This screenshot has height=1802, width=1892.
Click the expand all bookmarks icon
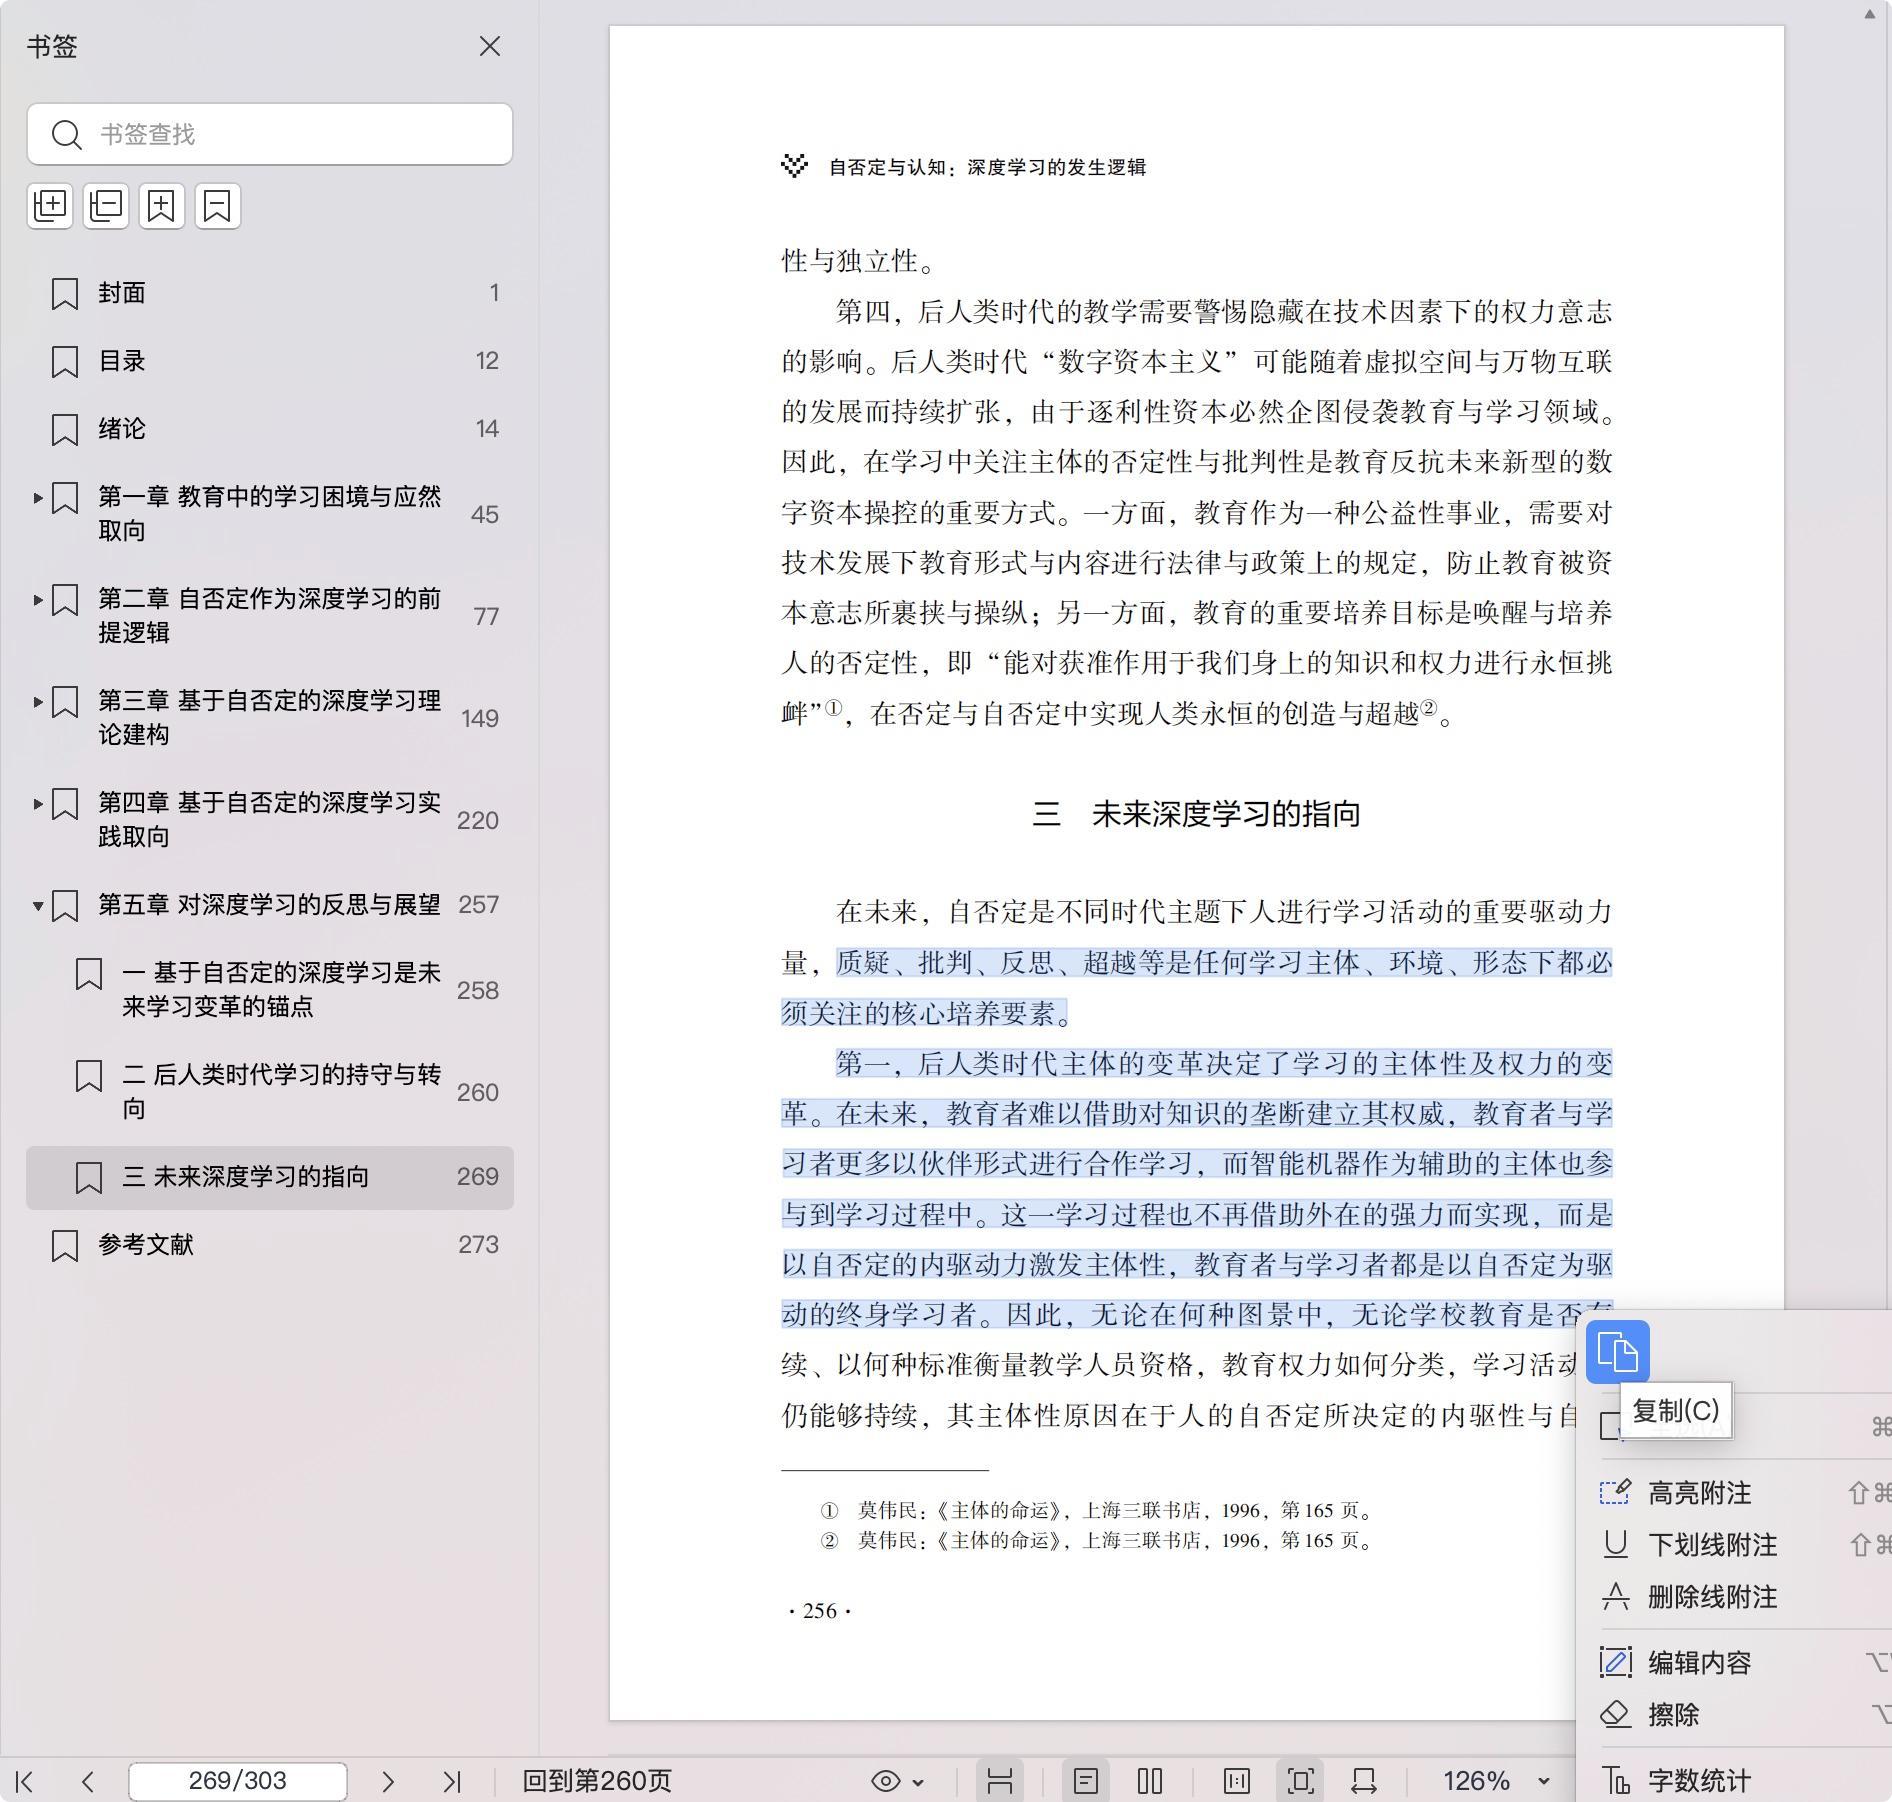coord(50,206)
